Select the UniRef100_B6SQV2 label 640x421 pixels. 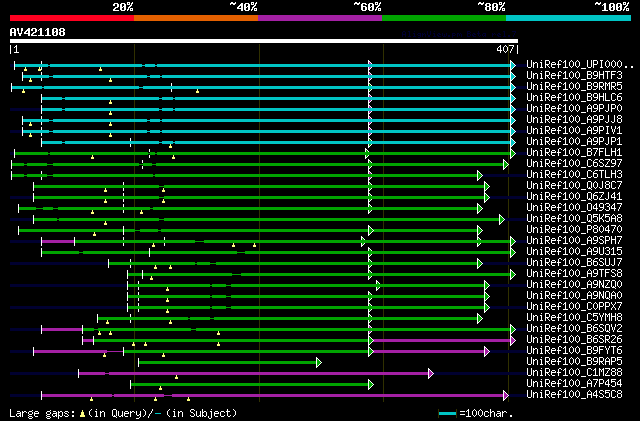coord(574,329)
